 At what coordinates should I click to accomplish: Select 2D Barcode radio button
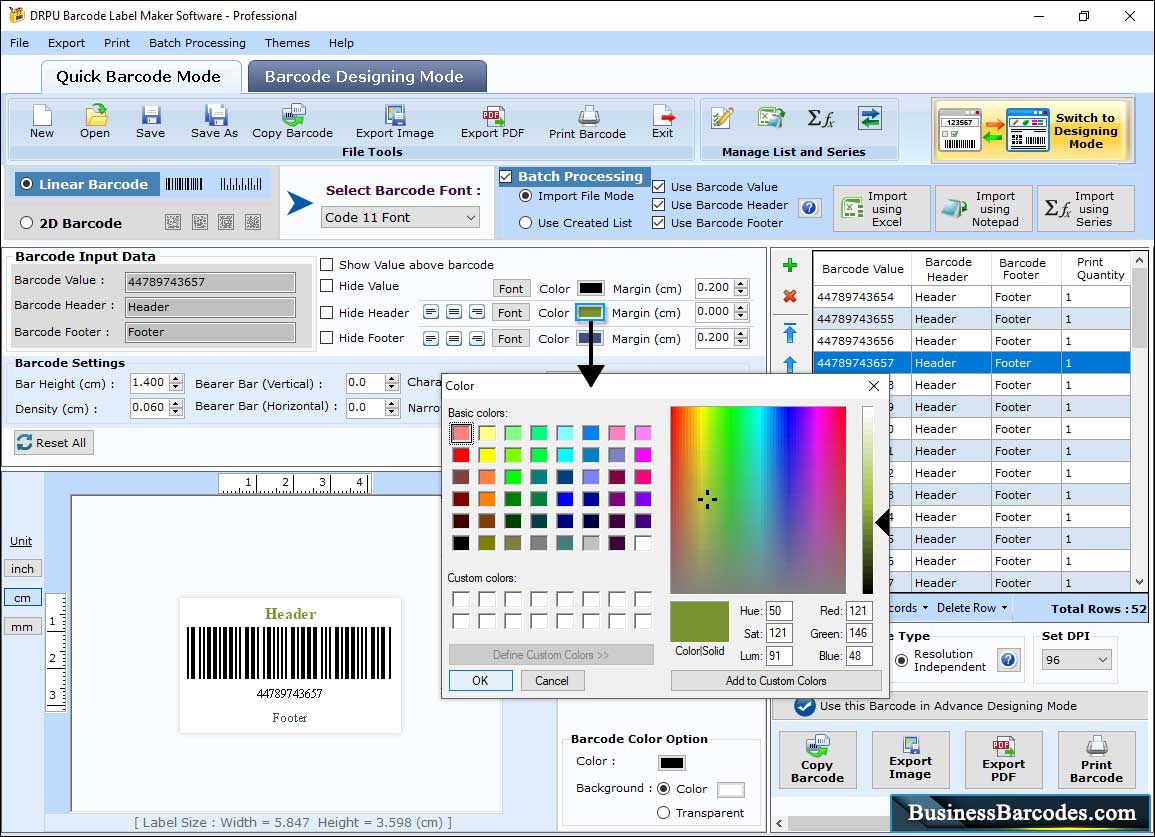27,223
